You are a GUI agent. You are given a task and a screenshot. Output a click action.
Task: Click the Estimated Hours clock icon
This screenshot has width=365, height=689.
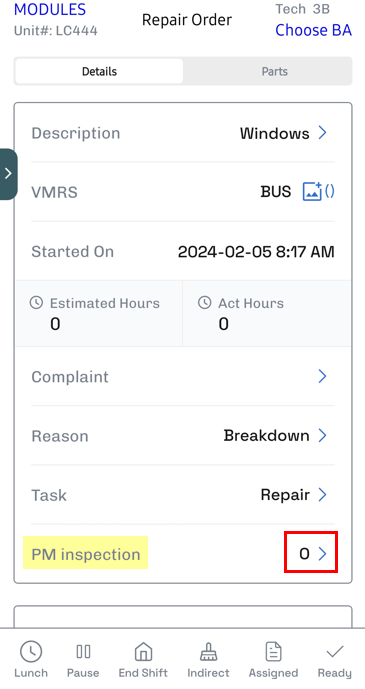[x=36, y=302]
